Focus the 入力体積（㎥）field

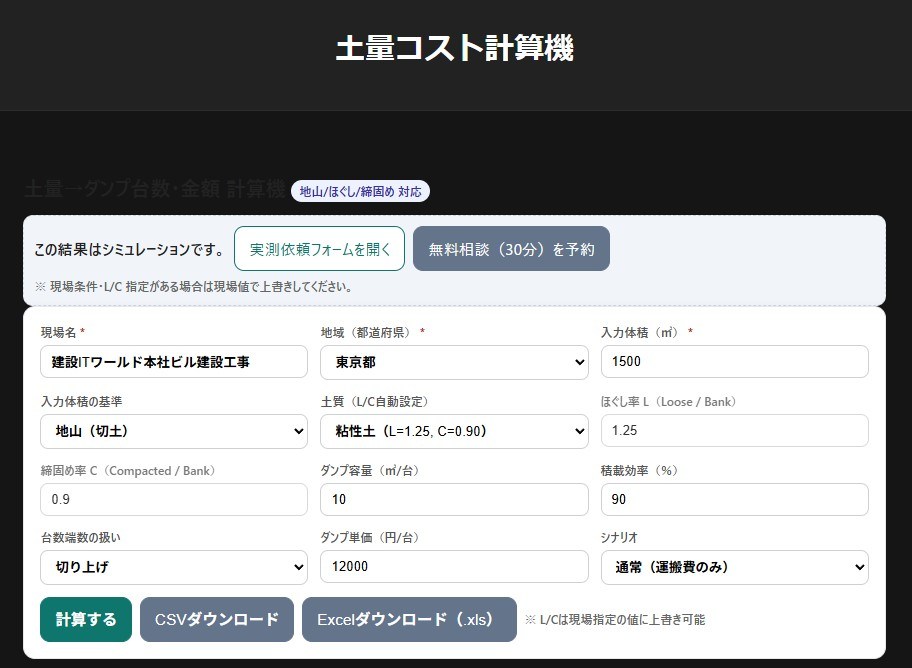pos(734,362)
